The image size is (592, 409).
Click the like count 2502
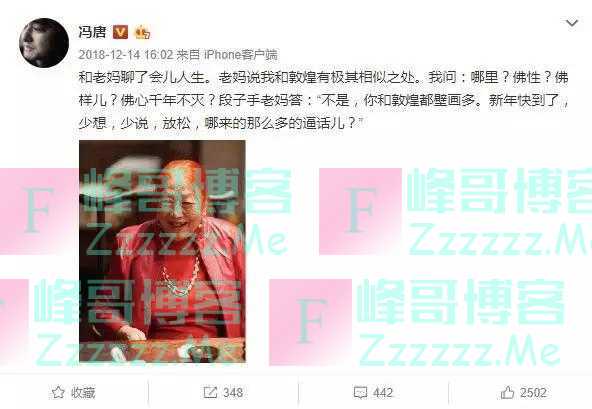point(533,393)
